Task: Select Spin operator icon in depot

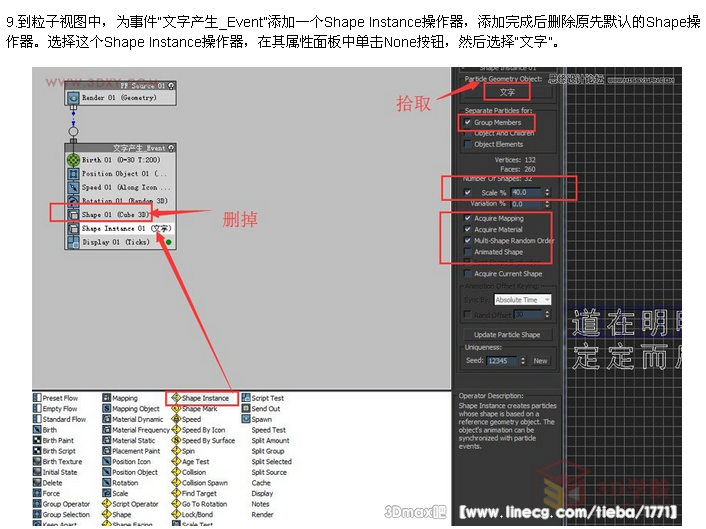Action: (x=176, y=451)
